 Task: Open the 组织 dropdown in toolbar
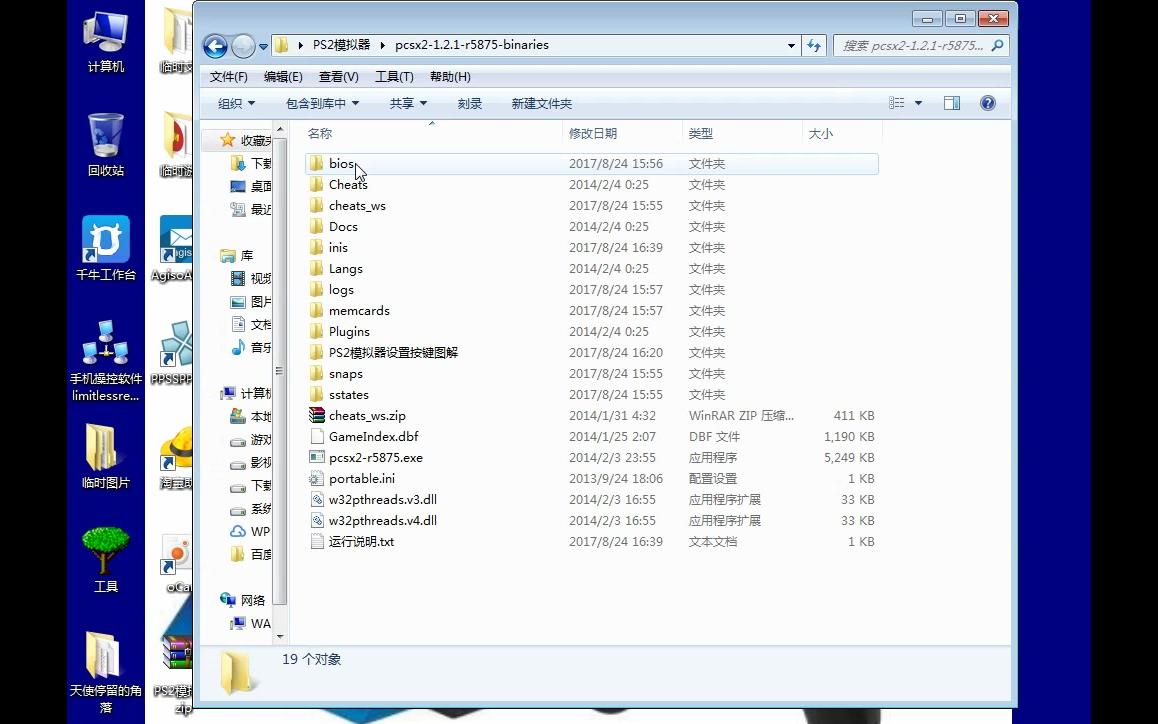coord(236,103)
